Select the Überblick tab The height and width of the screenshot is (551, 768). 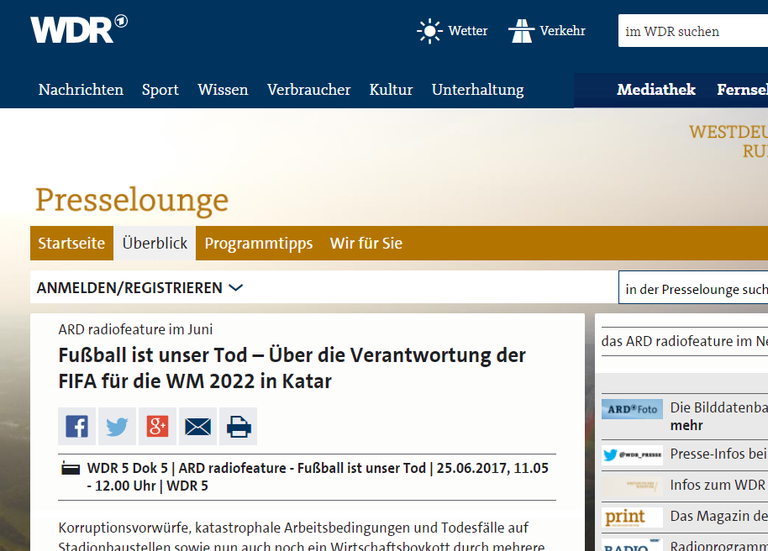click(x=155, y=243)
